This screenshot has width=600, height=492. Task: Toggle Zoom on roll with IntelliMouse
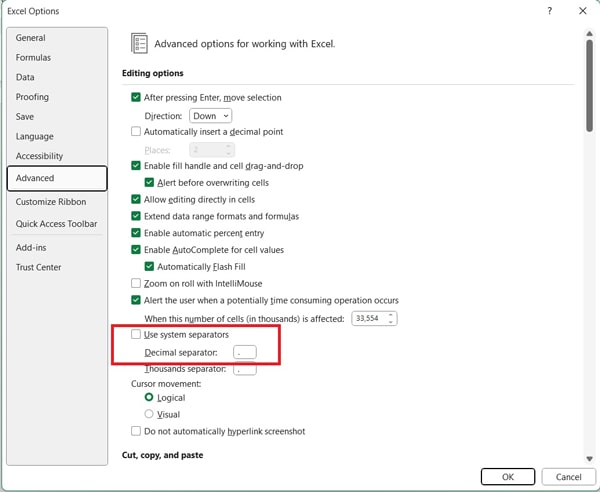(x=137, y=283)
